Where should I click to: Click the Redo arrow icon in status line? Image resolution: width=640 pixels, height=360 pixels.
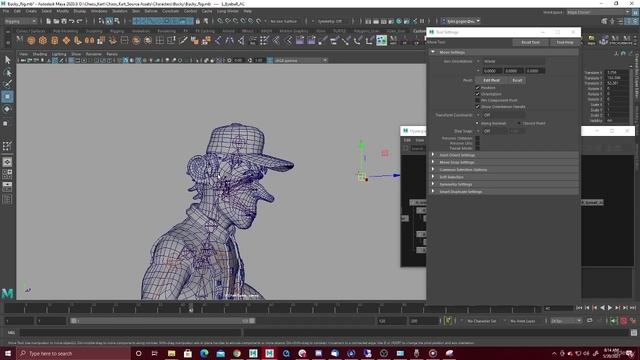80,21
